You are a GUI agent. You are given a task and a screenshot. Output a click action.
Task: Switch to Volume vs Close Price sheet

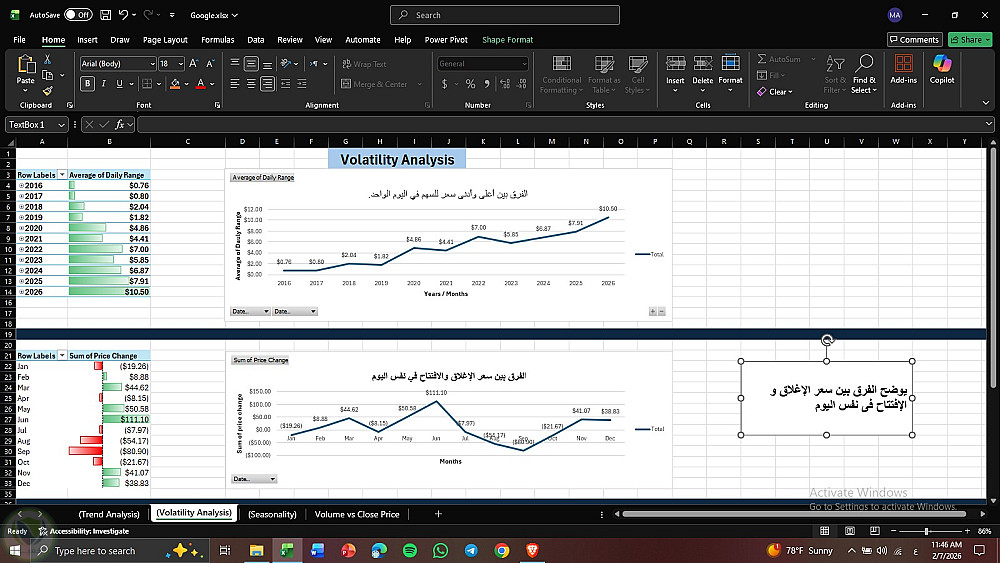[x=357, y=514]
